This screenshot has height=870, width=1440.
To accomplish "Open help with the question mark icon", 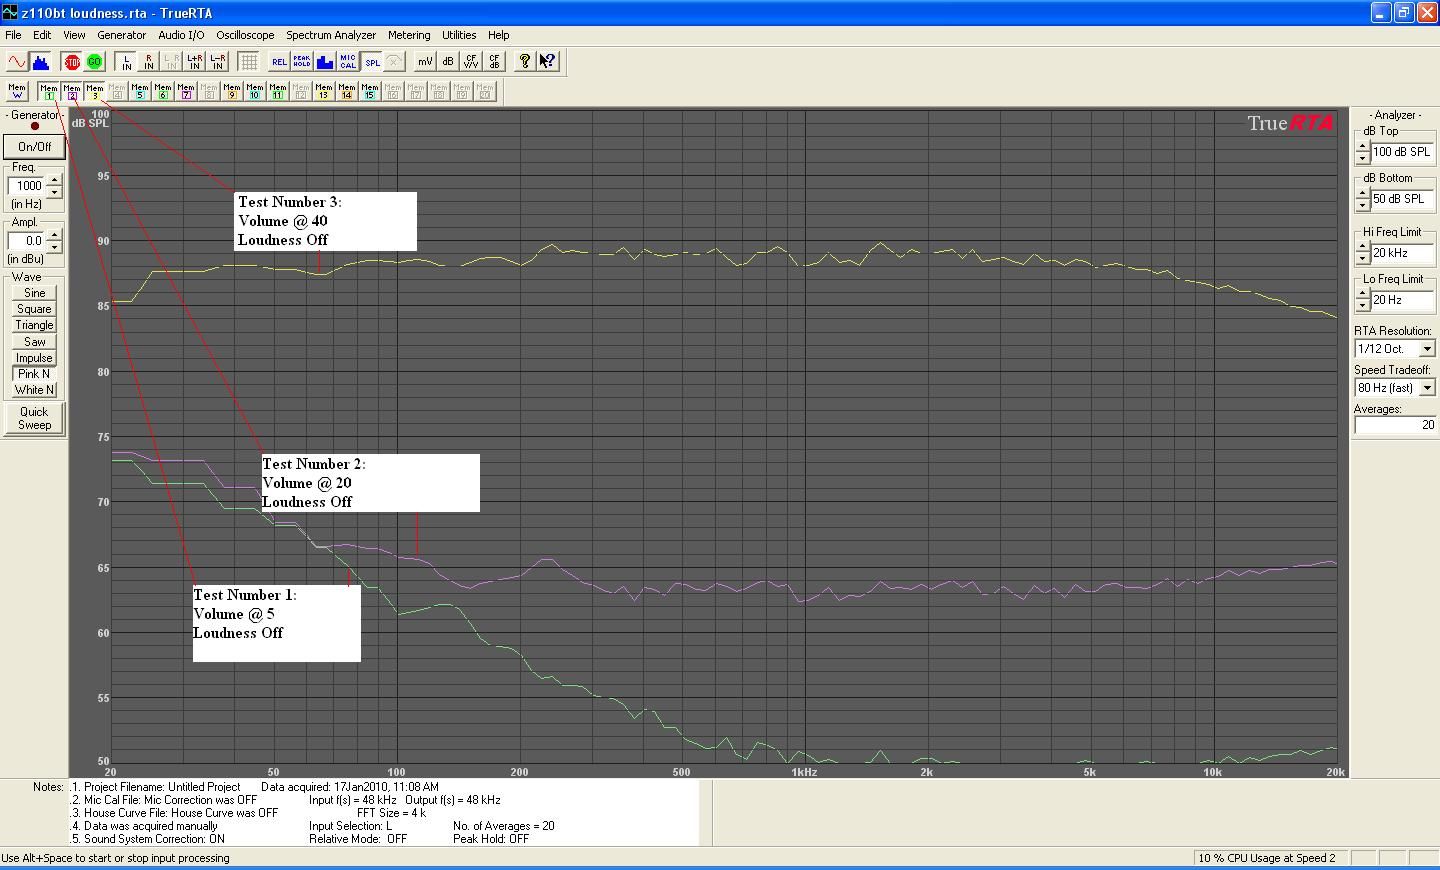I will click(x=524, y=62).
